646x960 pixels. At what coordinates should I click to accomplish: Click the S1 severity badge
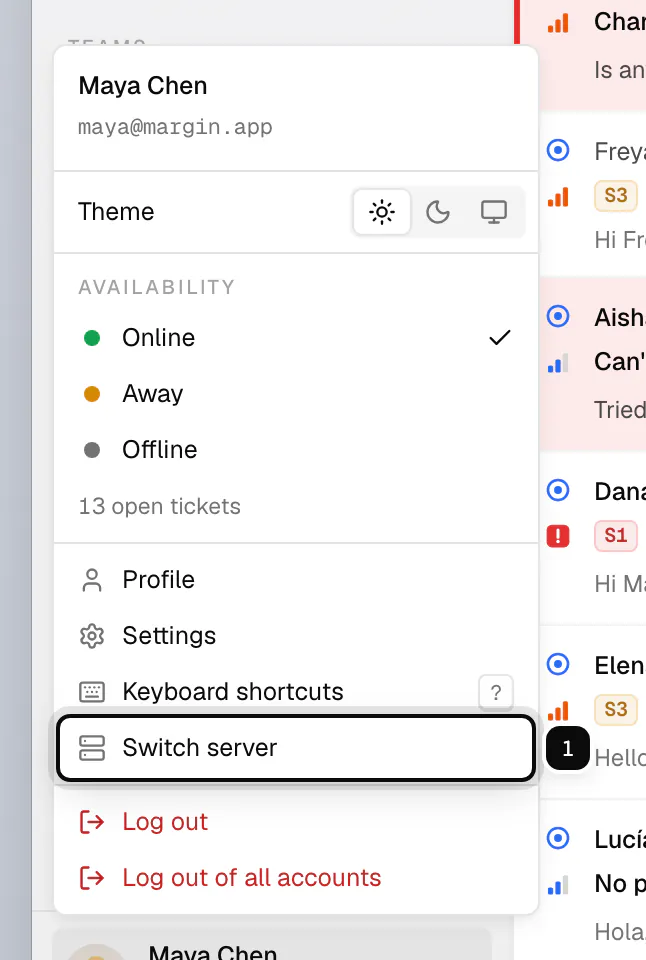615,536
